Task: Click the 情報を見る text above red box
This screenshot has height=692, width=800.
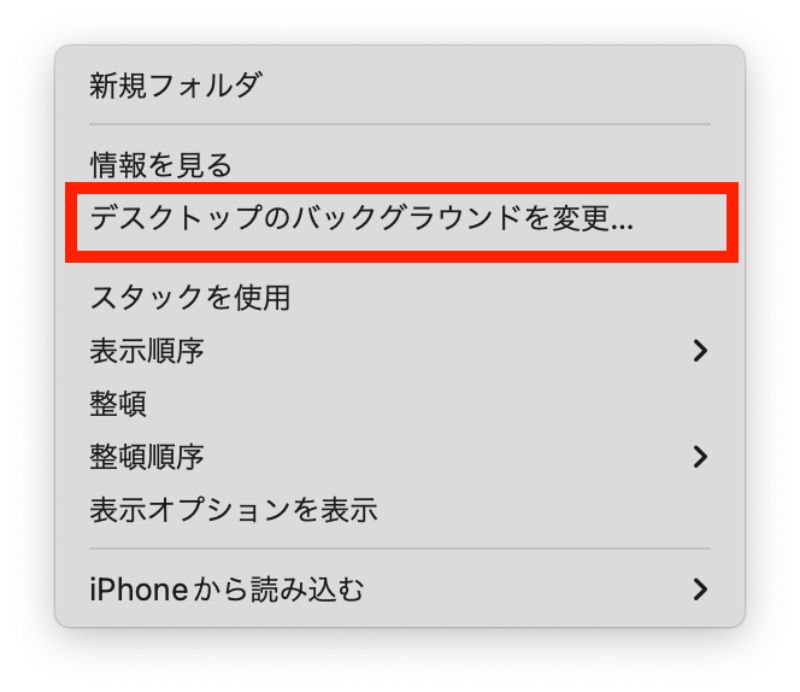Action: [161, 165]
